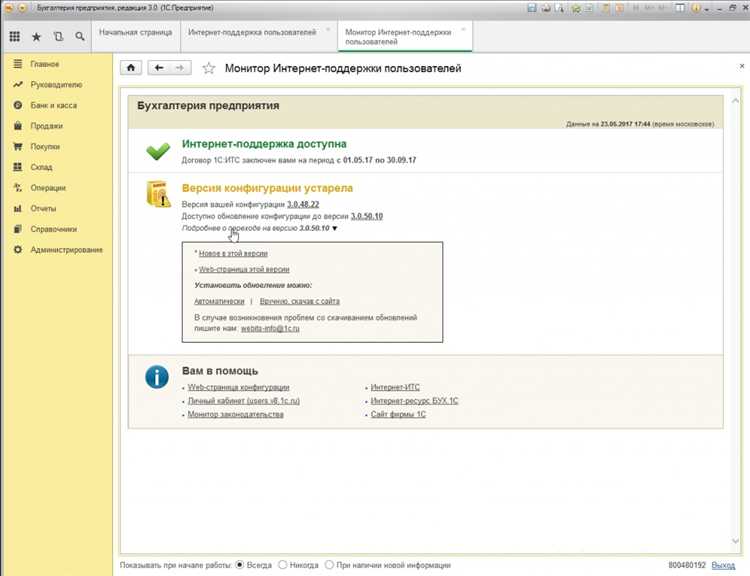Choose При наличии новой информации option

tap(329, 565)
